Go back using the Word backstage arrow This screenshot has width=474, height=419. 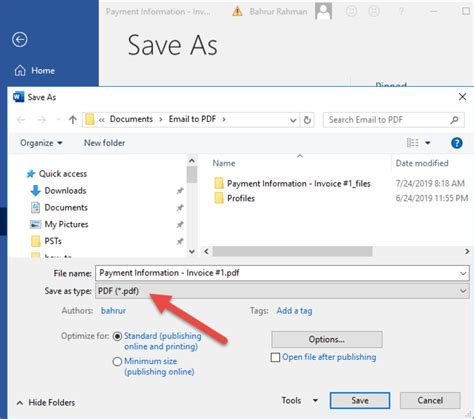[20, 40]
